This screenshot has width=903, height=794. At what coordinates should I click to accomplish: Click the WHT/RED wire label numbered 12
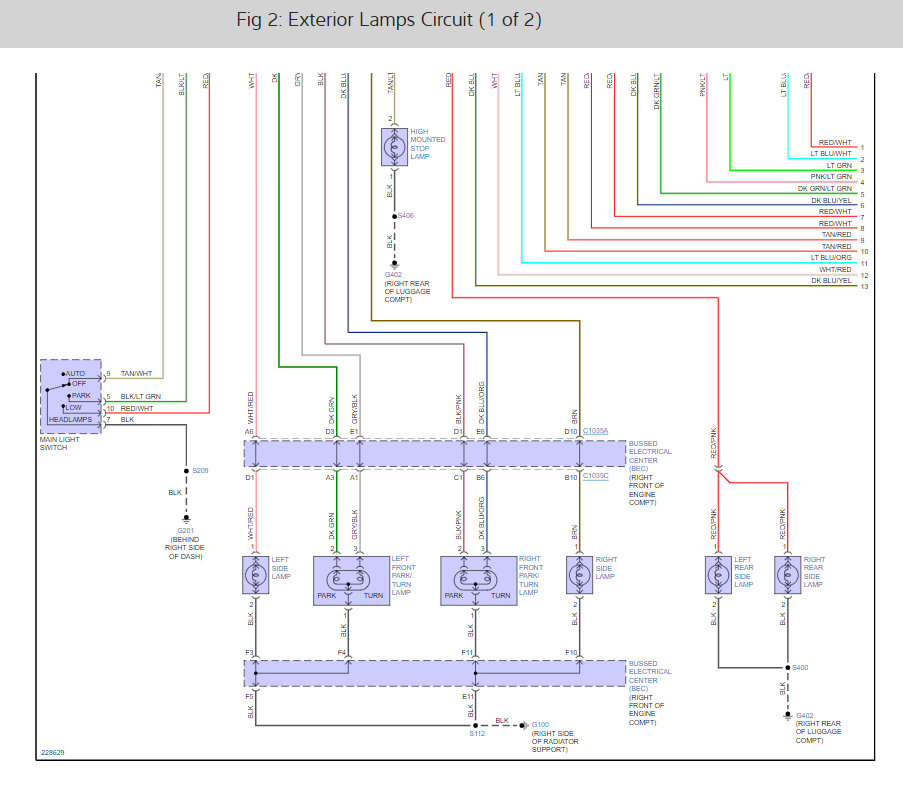coord(835,269)
